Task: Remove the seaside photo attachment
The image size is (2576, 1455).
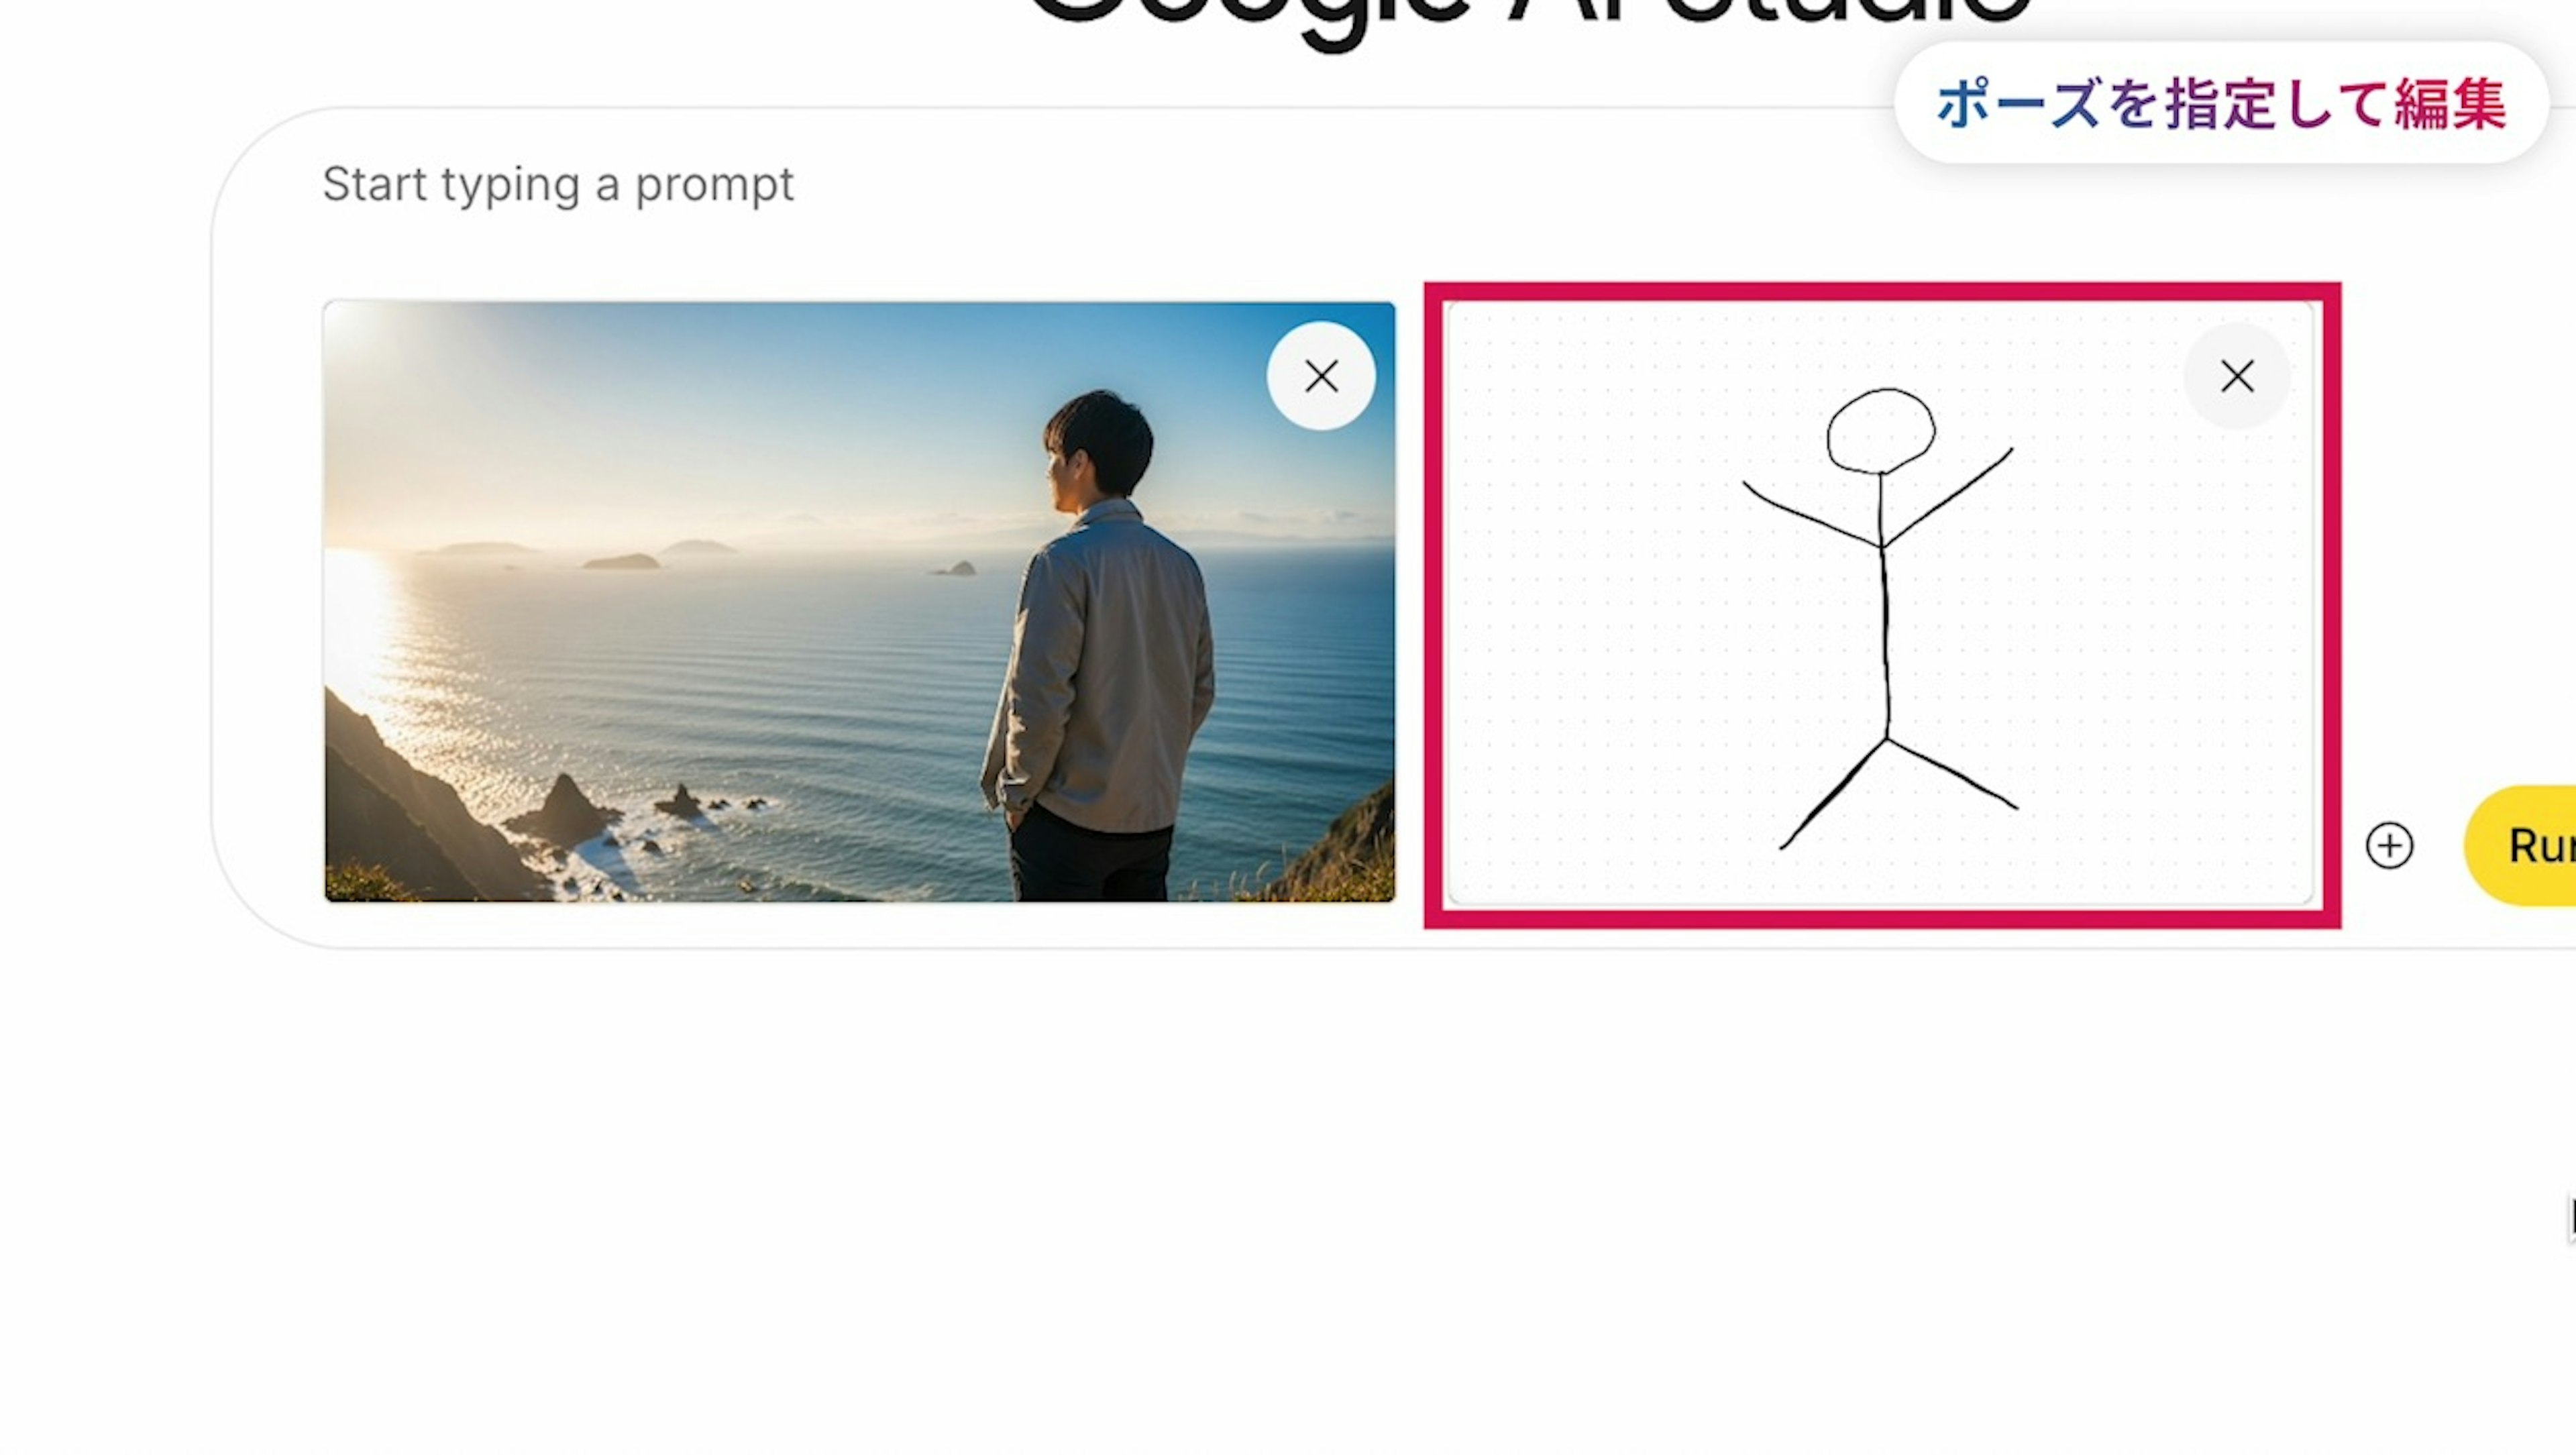Action: tap(1321, 376)
